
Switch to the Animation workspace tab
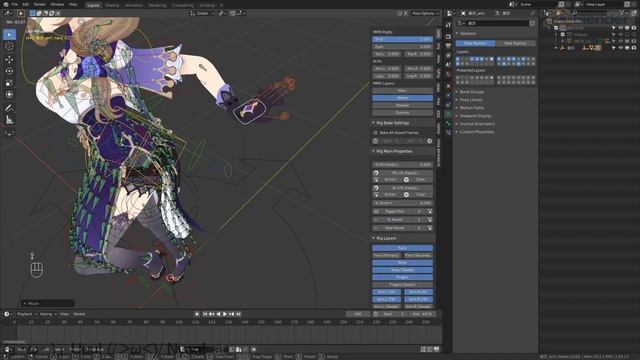click(134, 5)
